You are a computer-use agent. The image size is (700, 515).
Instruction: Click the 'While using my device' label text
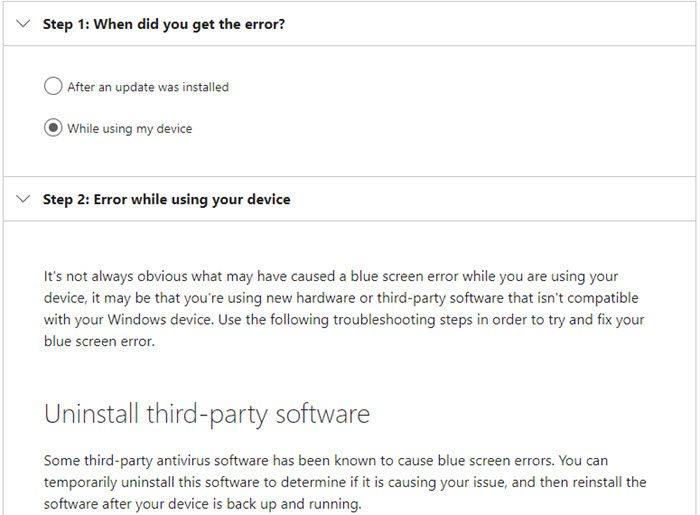pyautogui.click(x=129, y=128)
